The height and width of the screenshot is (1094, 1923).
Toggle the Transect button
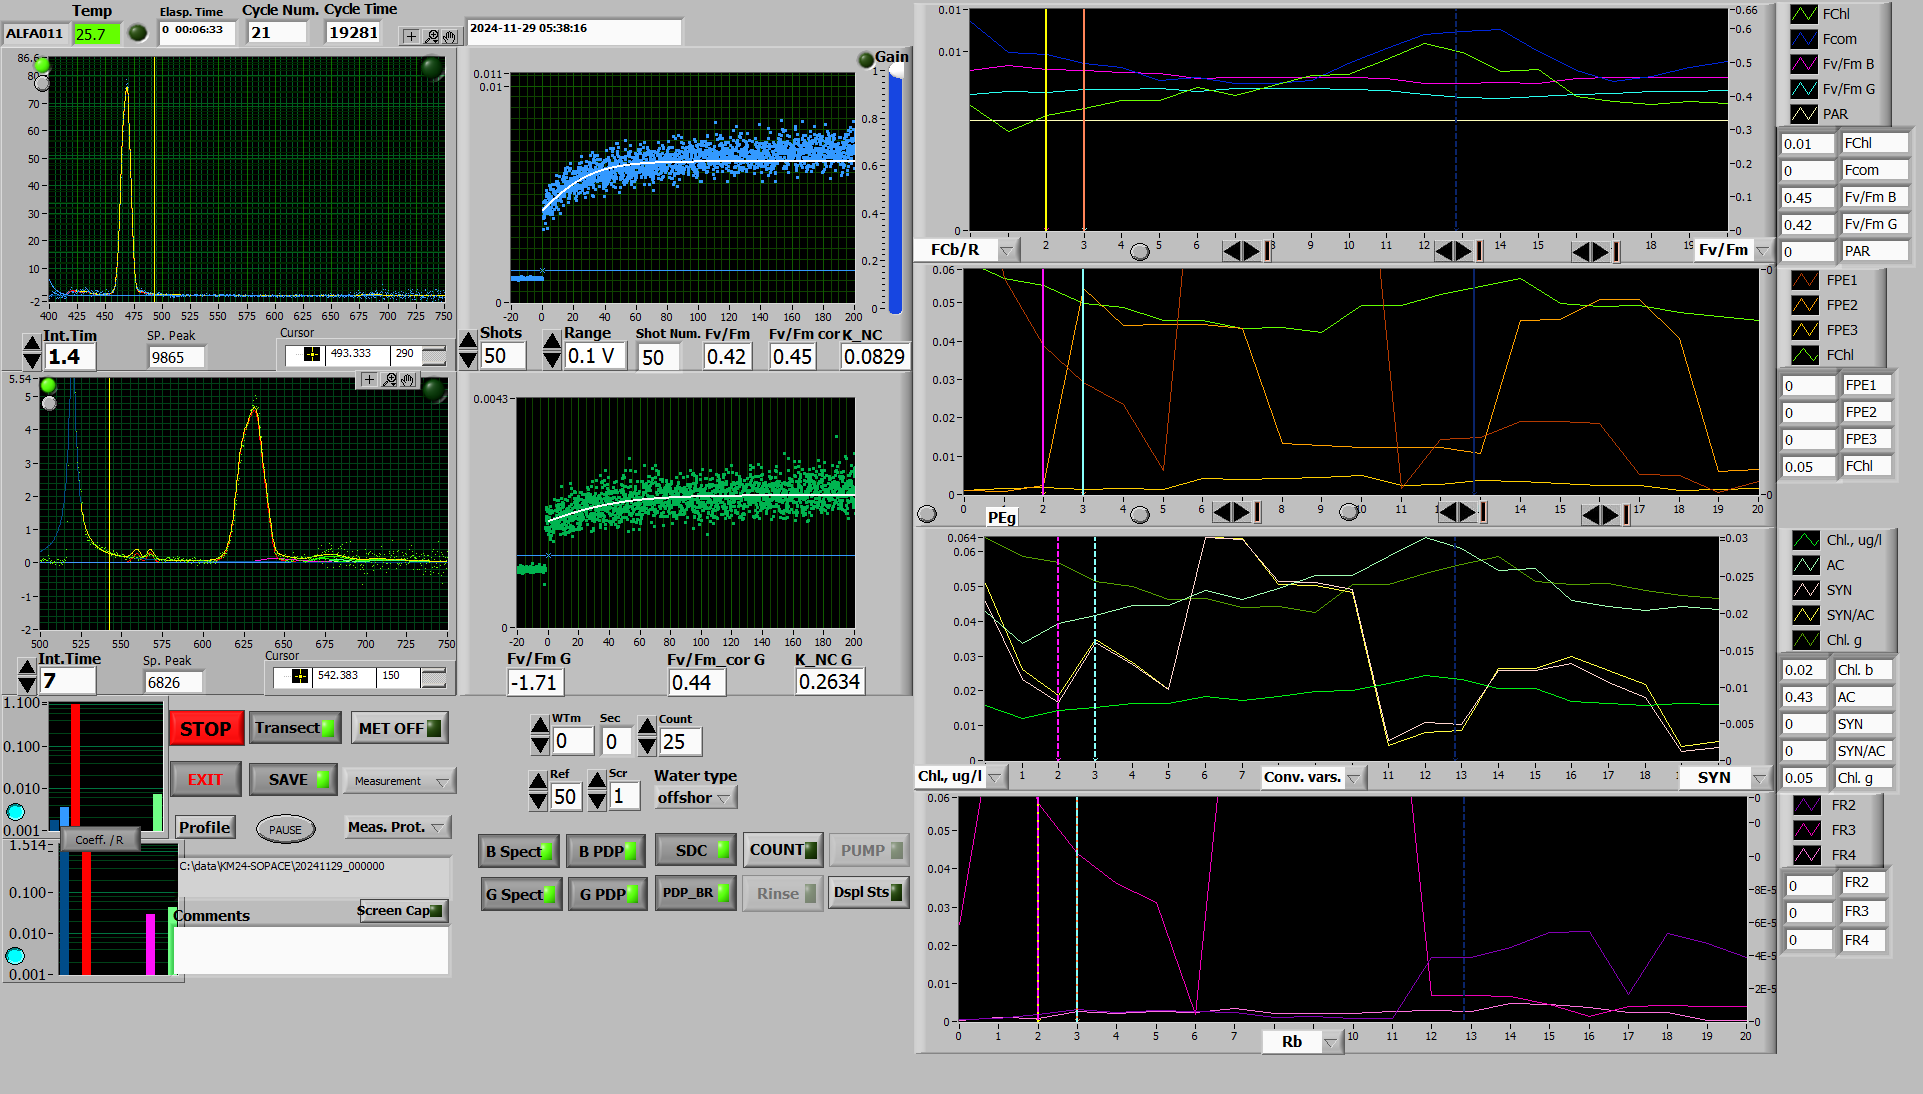click(x=295, y=728)
